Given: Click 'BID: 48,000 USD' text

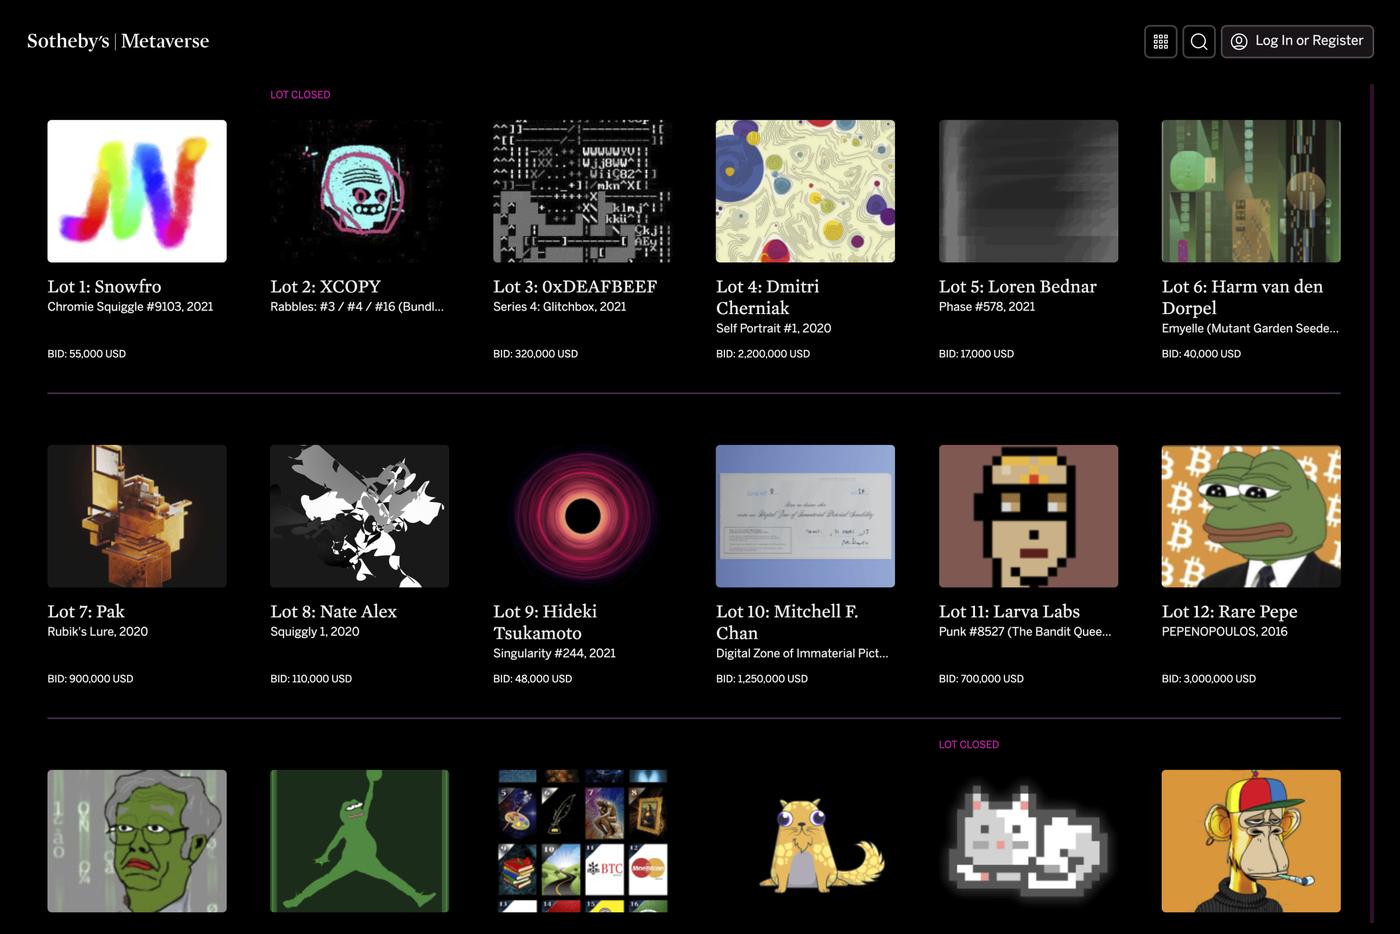Looking at the screenshot, I should coord(532,679).
